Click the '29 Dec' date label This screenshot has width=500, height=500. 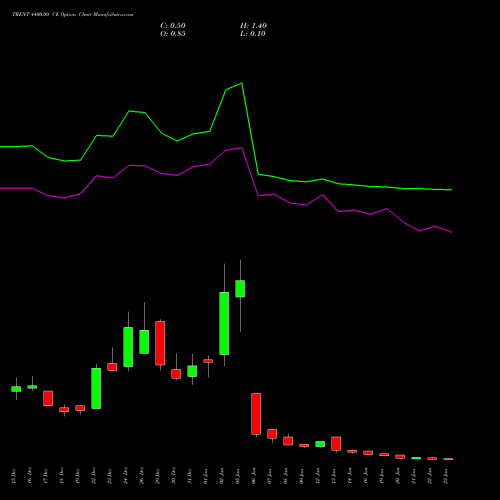157,476
